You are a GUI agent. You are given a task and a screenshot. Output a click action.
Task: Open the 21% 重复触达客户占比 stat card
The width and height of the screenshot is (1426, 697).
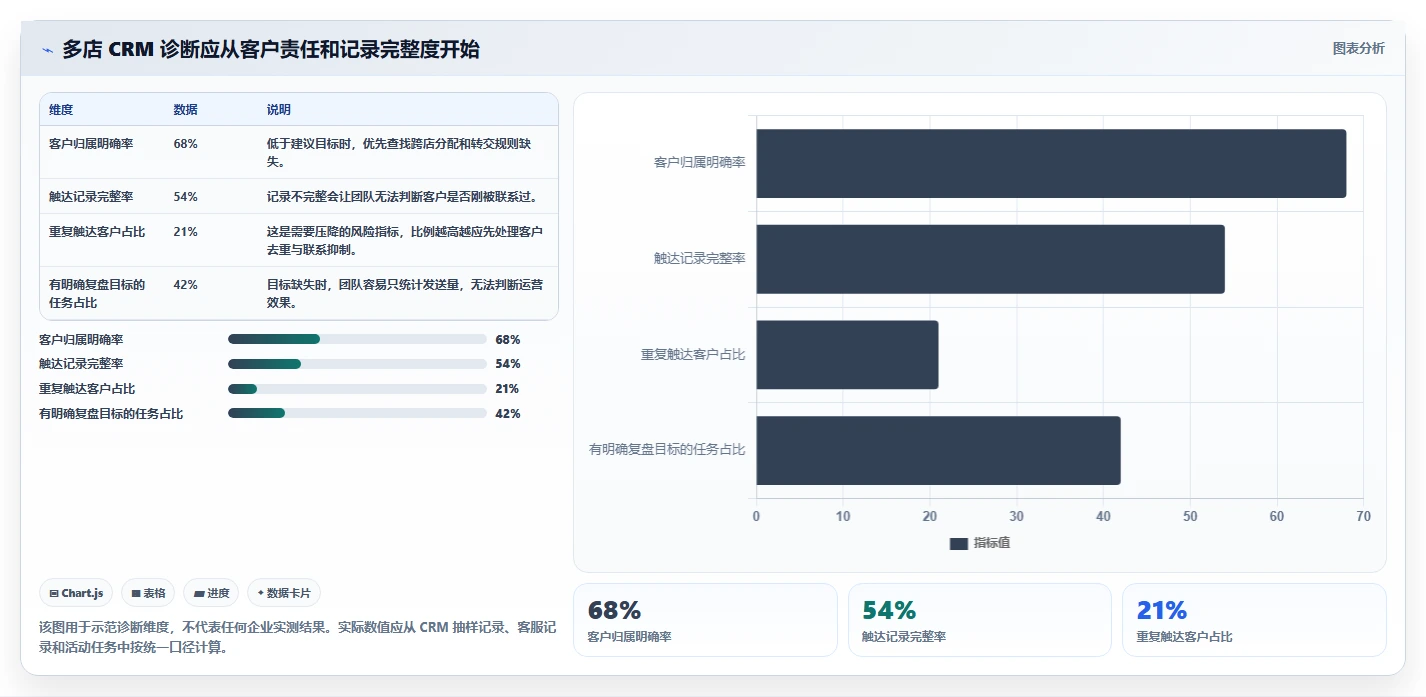coord(1254,620)
